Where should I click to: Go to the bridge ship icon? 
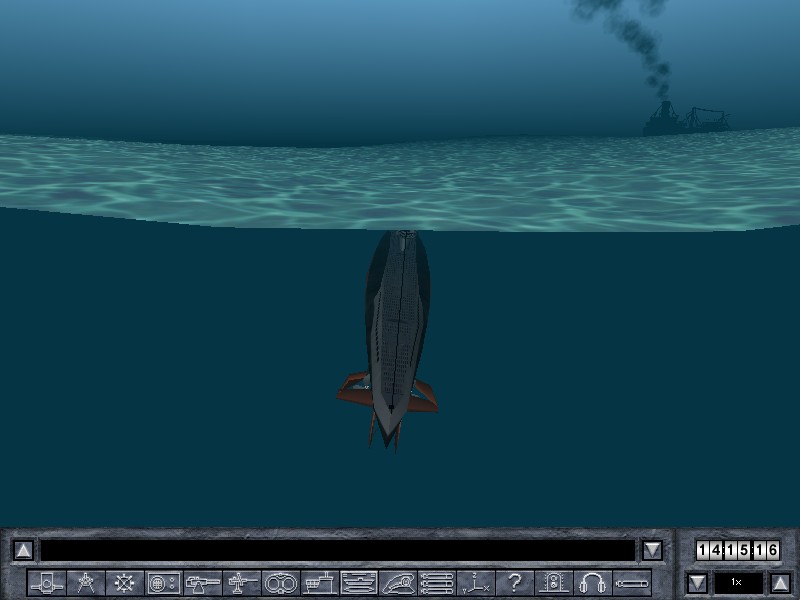320,583
